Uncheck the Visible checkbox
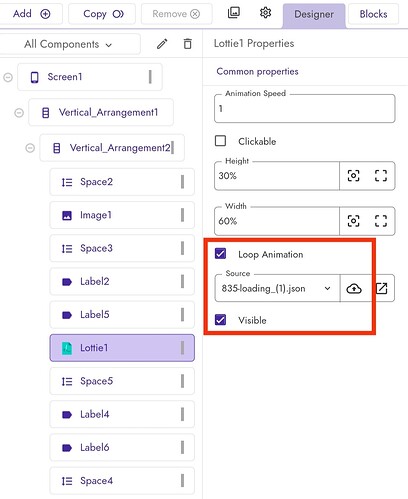Viewport: 408px width, 499px height. [x=220, y=320]
